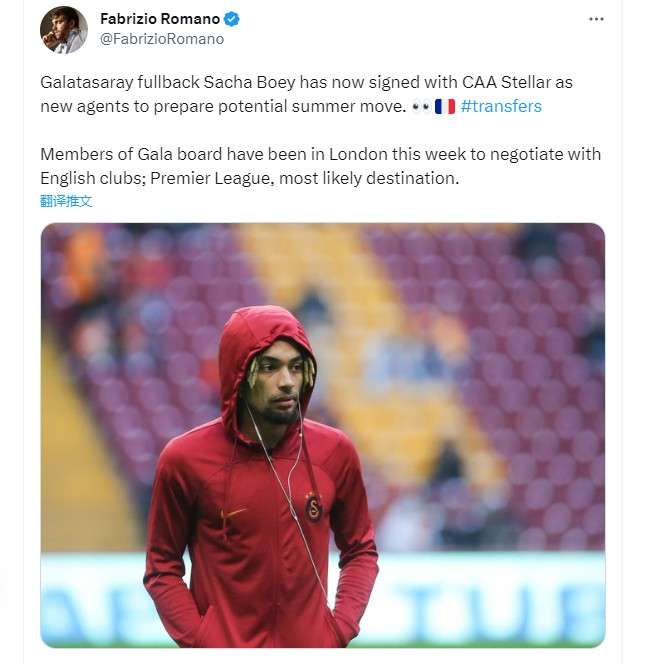Open the three-dot more options menu
The height and width of the screenshot is (664, 645).
tap(596, 19)
